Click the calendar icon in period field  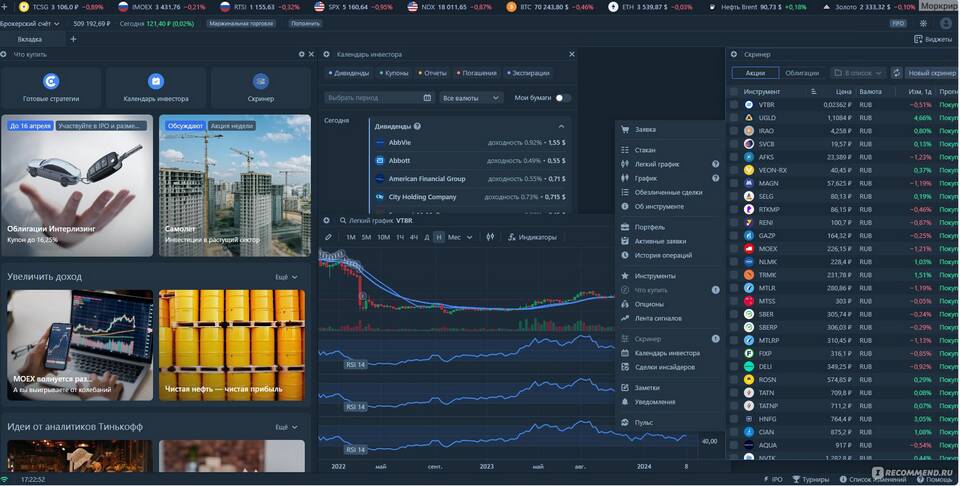click(x=427, y=98)
